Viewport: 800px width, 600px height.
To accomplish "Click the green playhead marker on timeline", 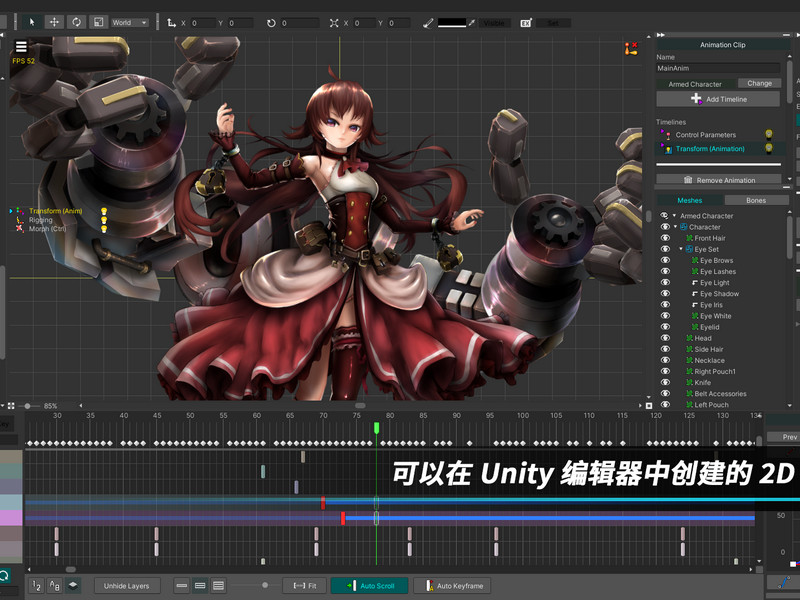I will (x=377, y=428).
